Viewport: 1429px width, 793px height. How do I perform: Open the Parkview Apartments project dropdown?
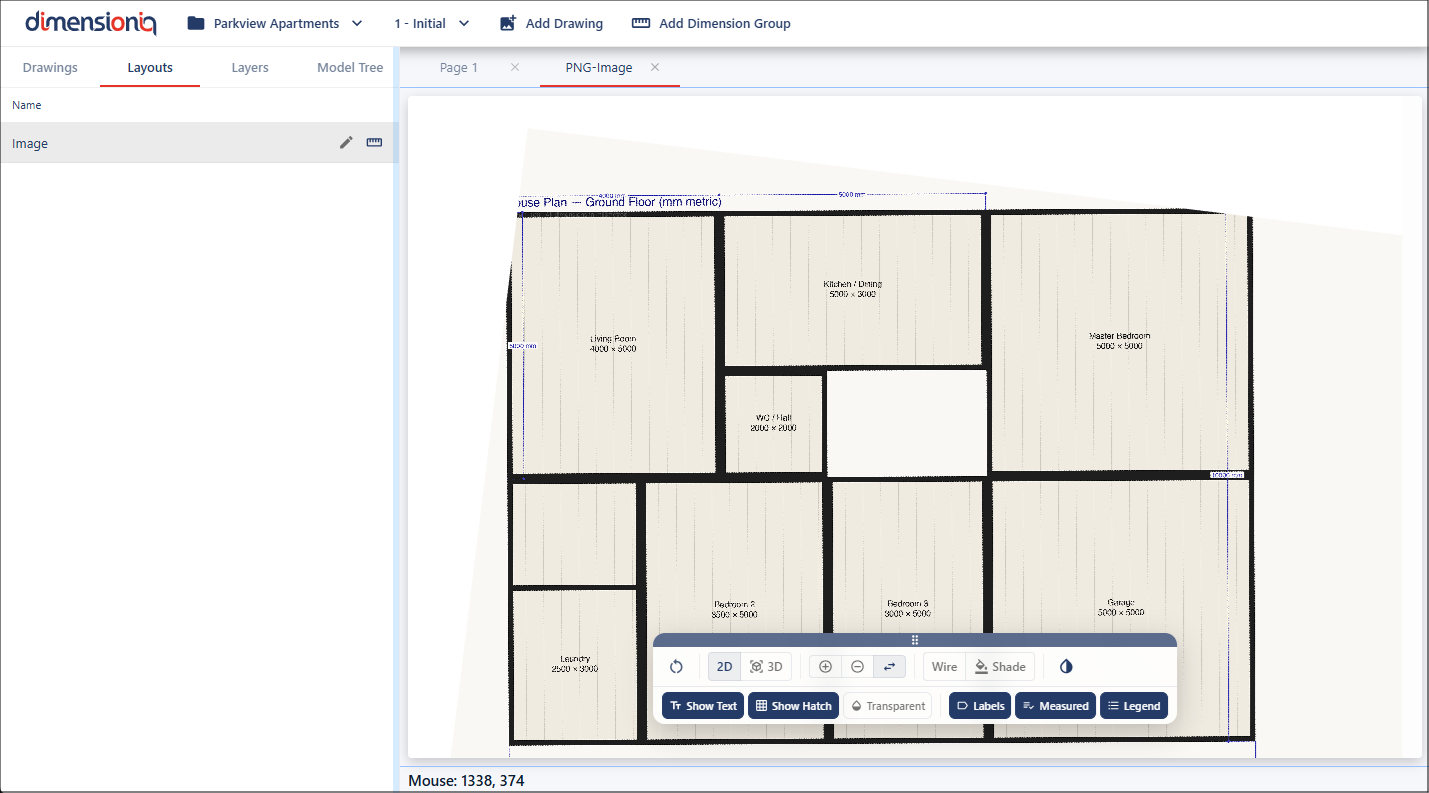(275, 23)
